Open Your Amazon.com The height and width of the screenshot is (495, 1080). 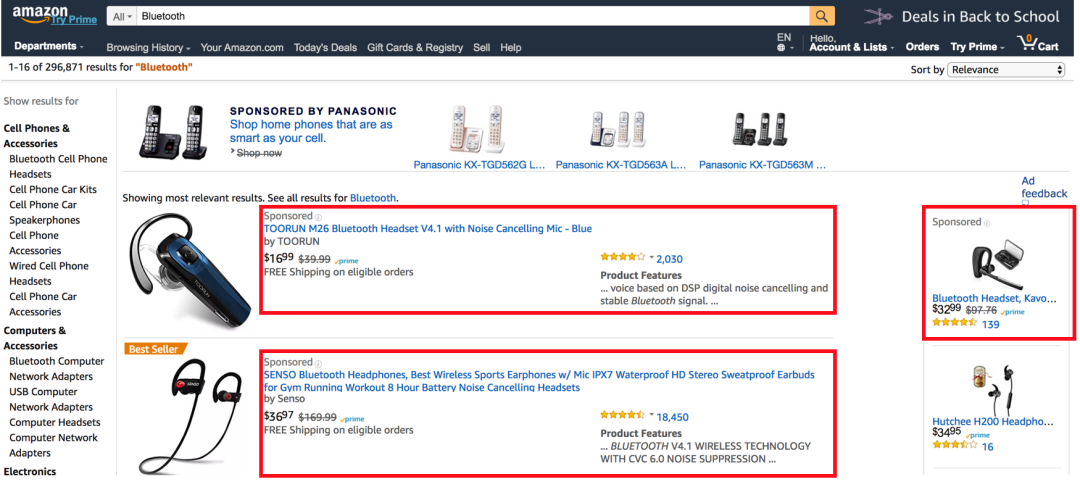[x=242, y=48]
